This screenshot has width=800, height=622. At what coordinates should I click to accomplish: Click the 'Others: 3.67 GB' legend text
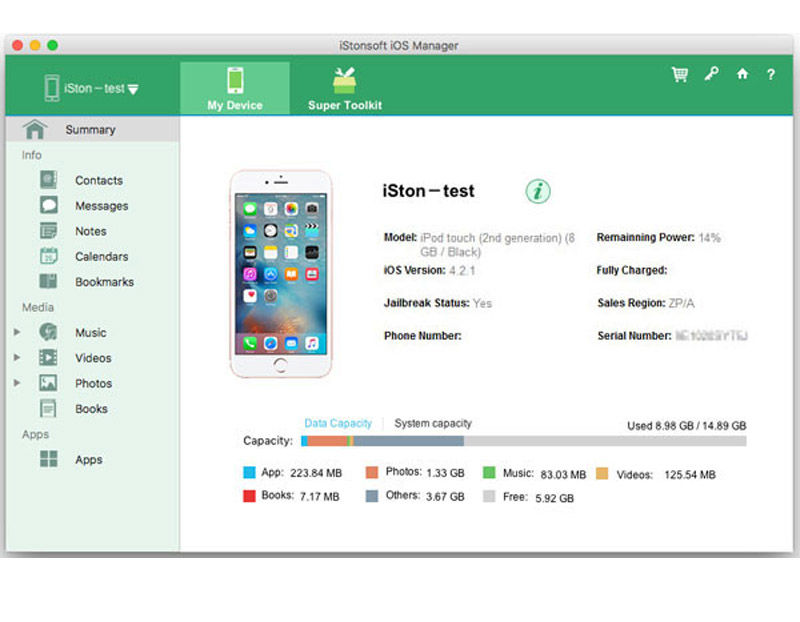coord(425,496)
